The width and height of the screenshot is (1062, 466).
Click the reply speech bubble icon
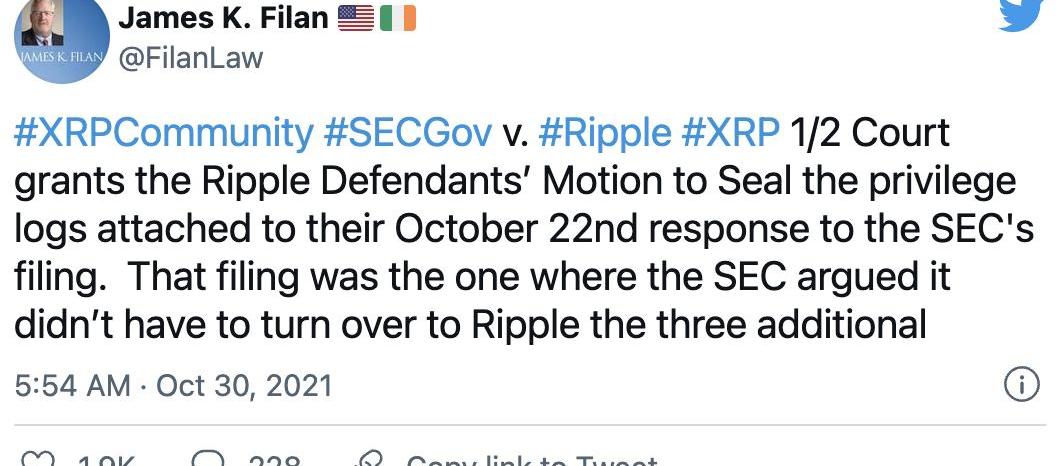click(209, 461)
